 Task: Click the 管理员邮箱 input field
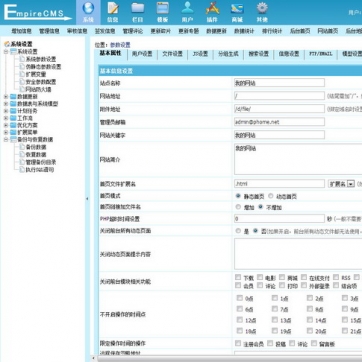(x=279, y=122)
